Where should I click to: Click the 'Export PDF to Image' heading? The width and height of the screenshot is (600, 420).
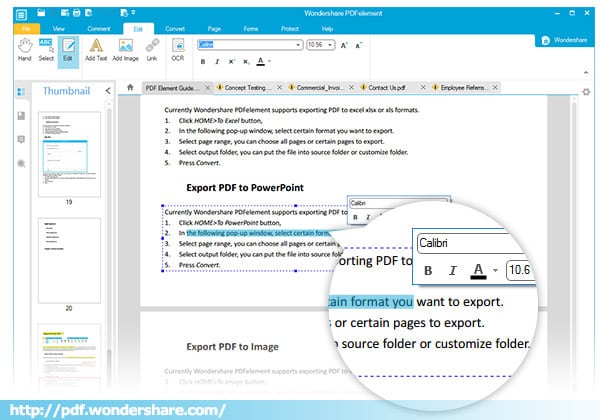pos(232,347)
